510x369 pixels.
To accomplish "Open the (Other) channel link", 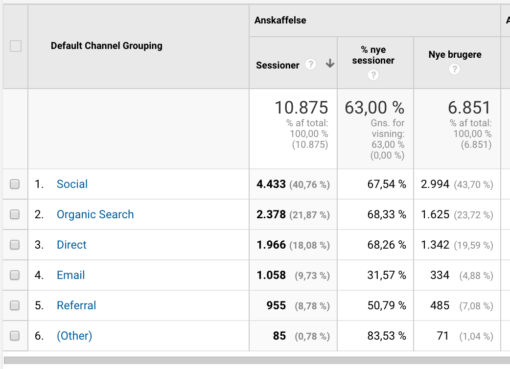I will (74, 336).
